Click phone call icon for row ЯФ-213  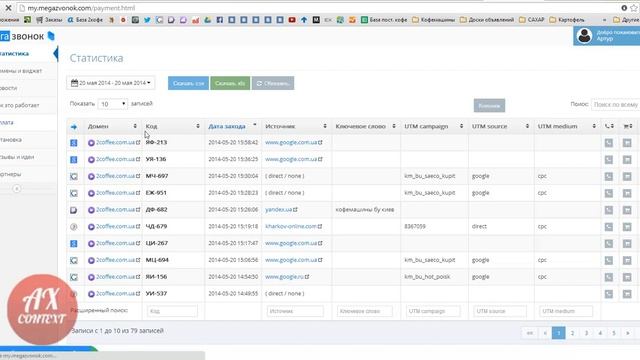coord(609,142)
